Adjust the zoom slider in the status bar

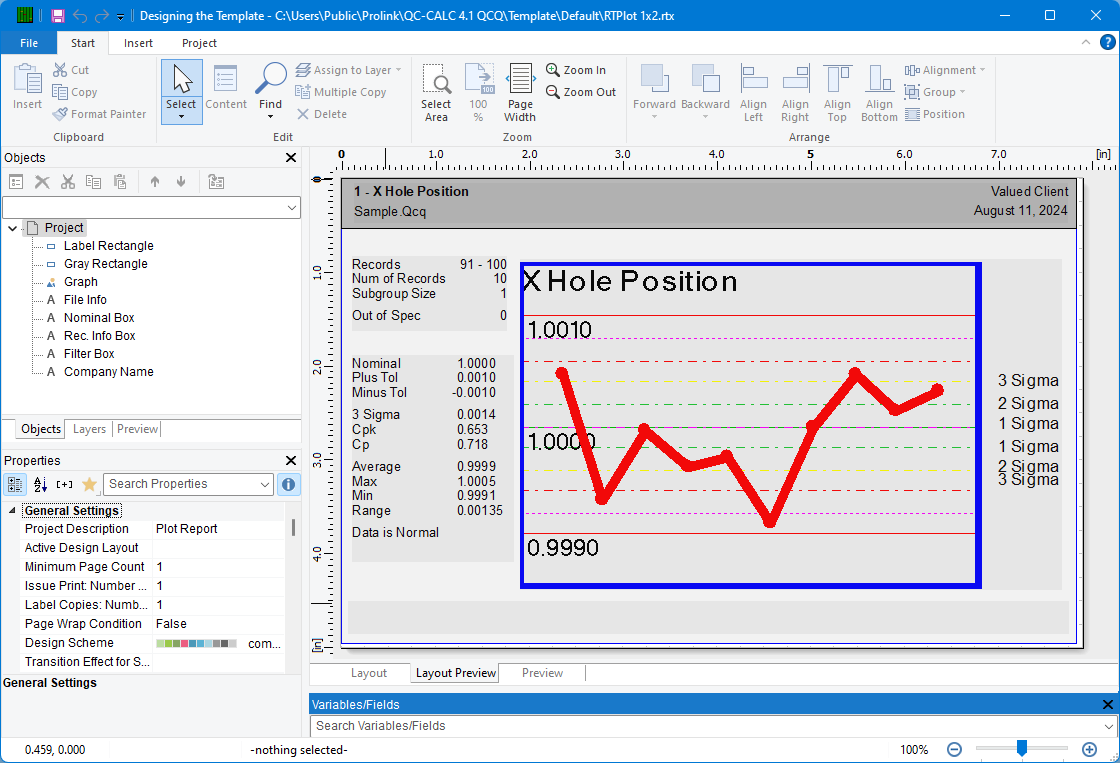click(x=1022, y=748)
